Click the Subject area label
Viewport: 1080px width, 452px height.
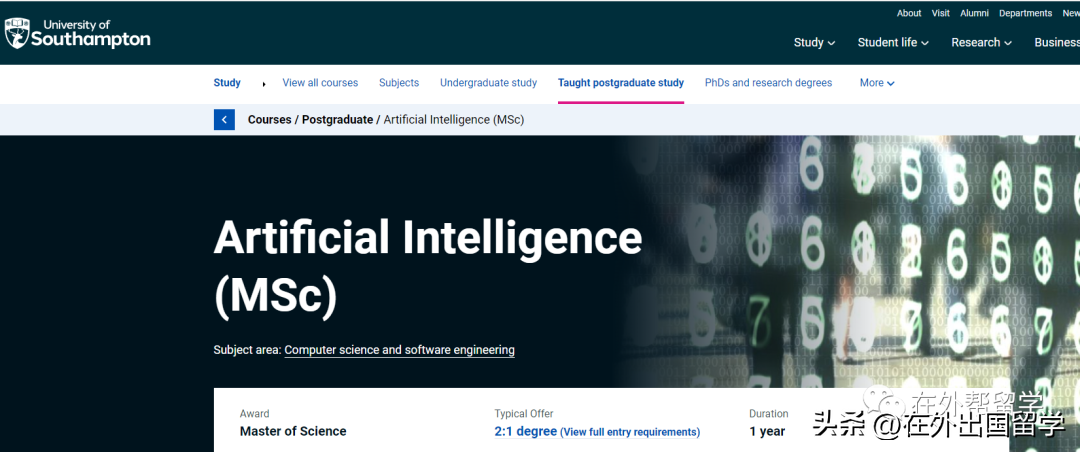click(x=247, y=350)
